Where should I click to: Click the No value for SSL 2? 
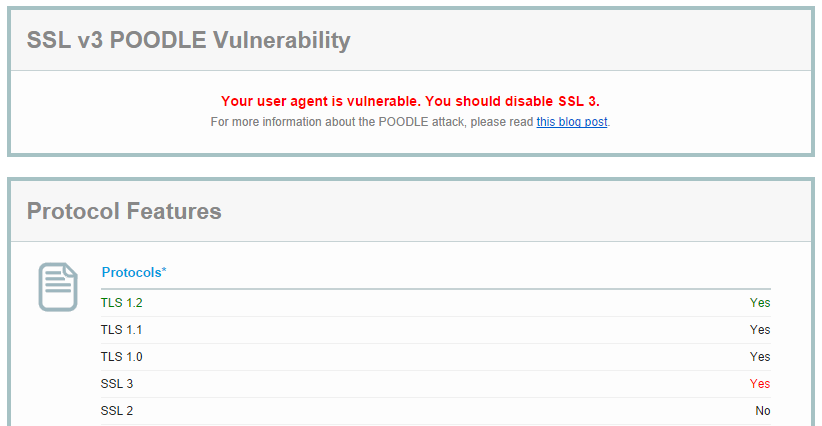(763, 411)
